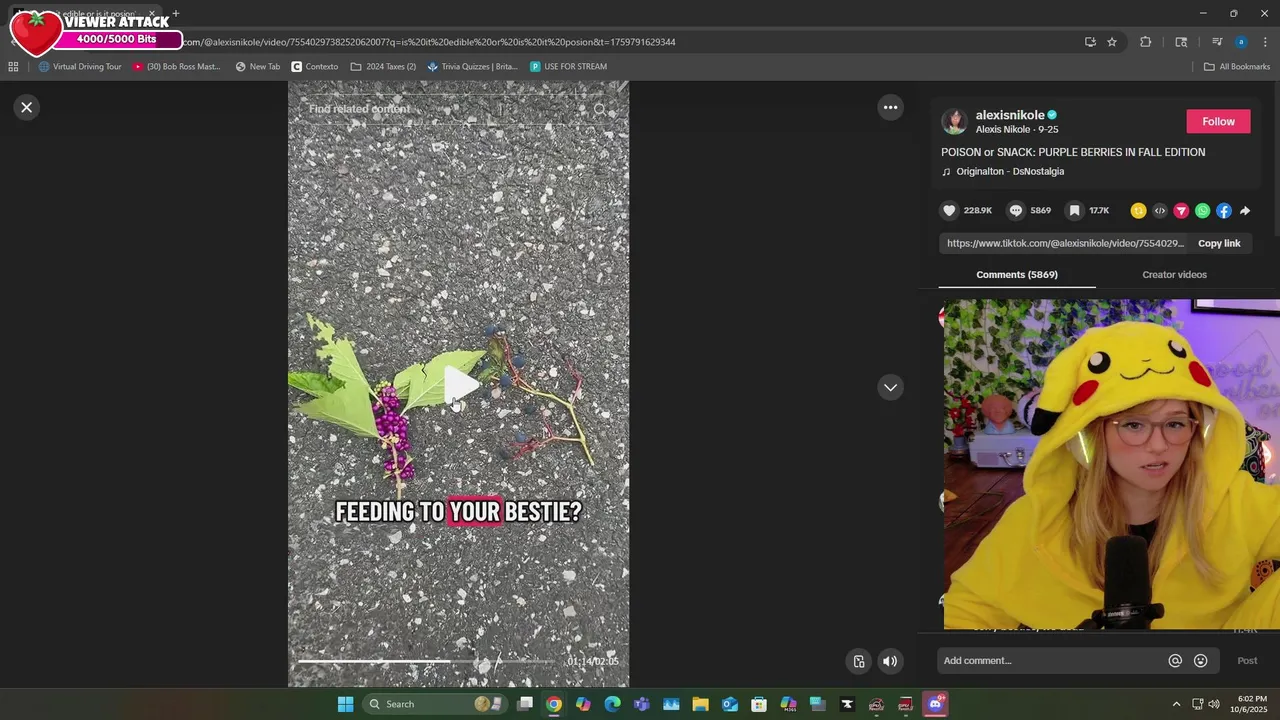Go to next video with down chevron

890,387
